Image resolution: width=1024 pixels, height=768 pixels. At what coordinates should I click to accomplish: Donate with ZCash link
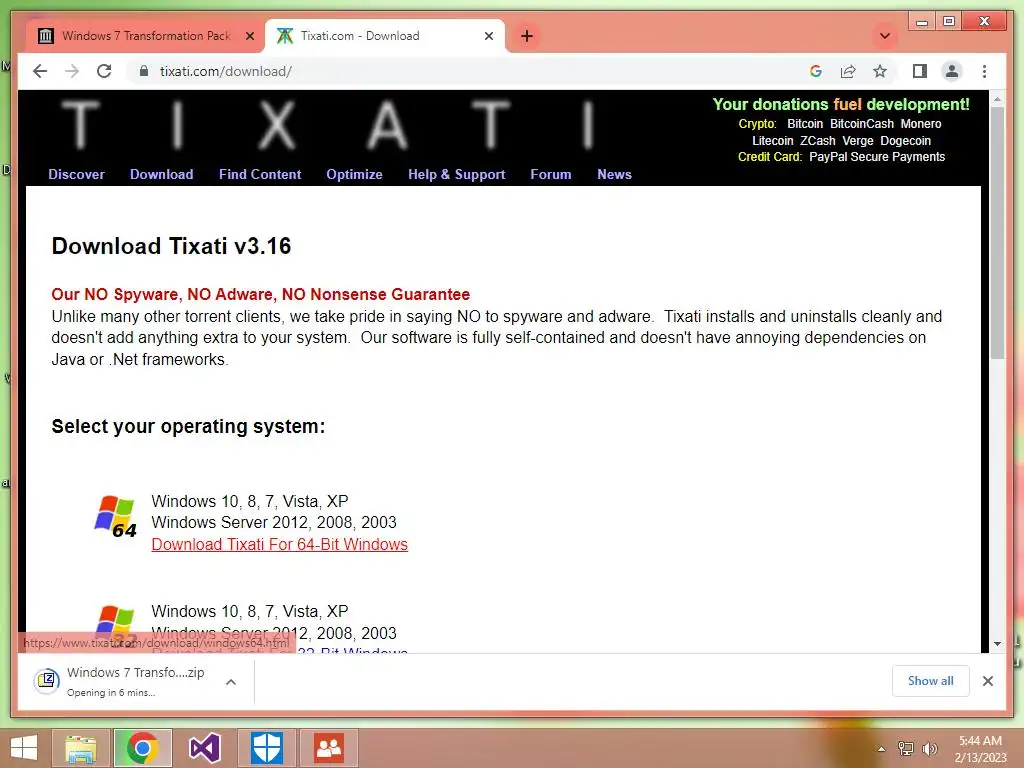(x=818, y=140)
